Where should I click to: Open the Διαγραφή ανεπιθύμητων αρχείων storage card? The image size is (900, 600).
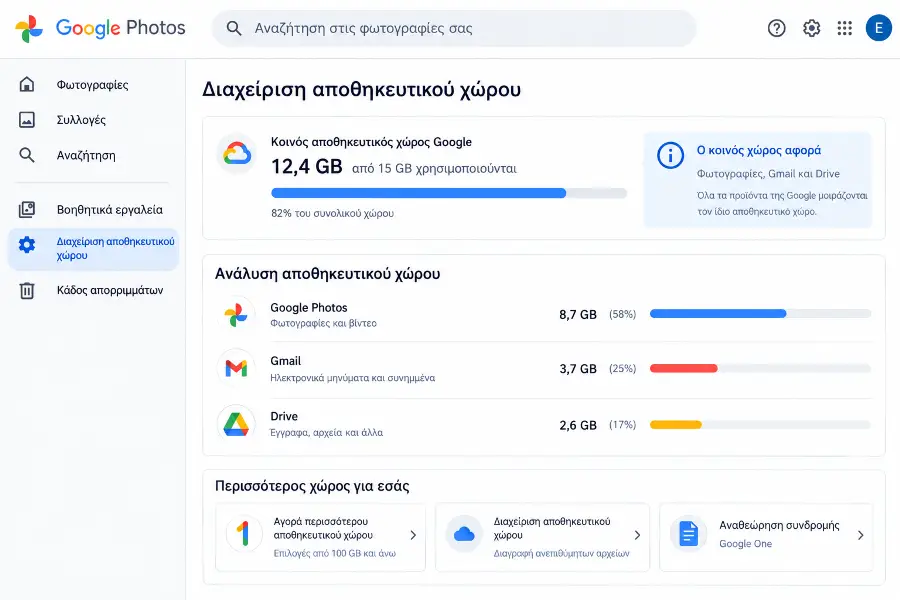click(542, 537)
